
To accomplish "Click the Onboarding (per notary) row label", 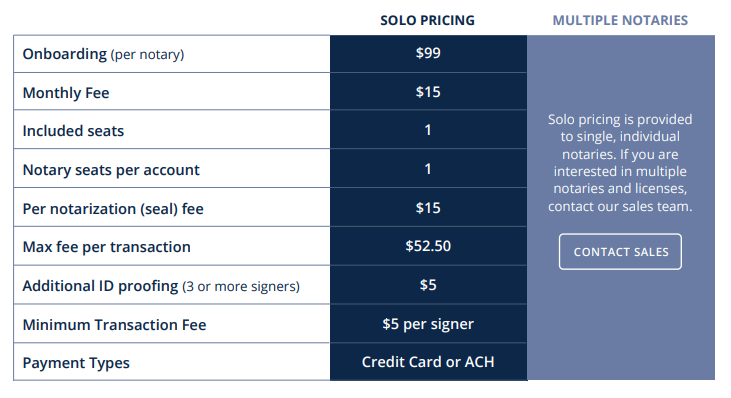I will coord(103,54).
